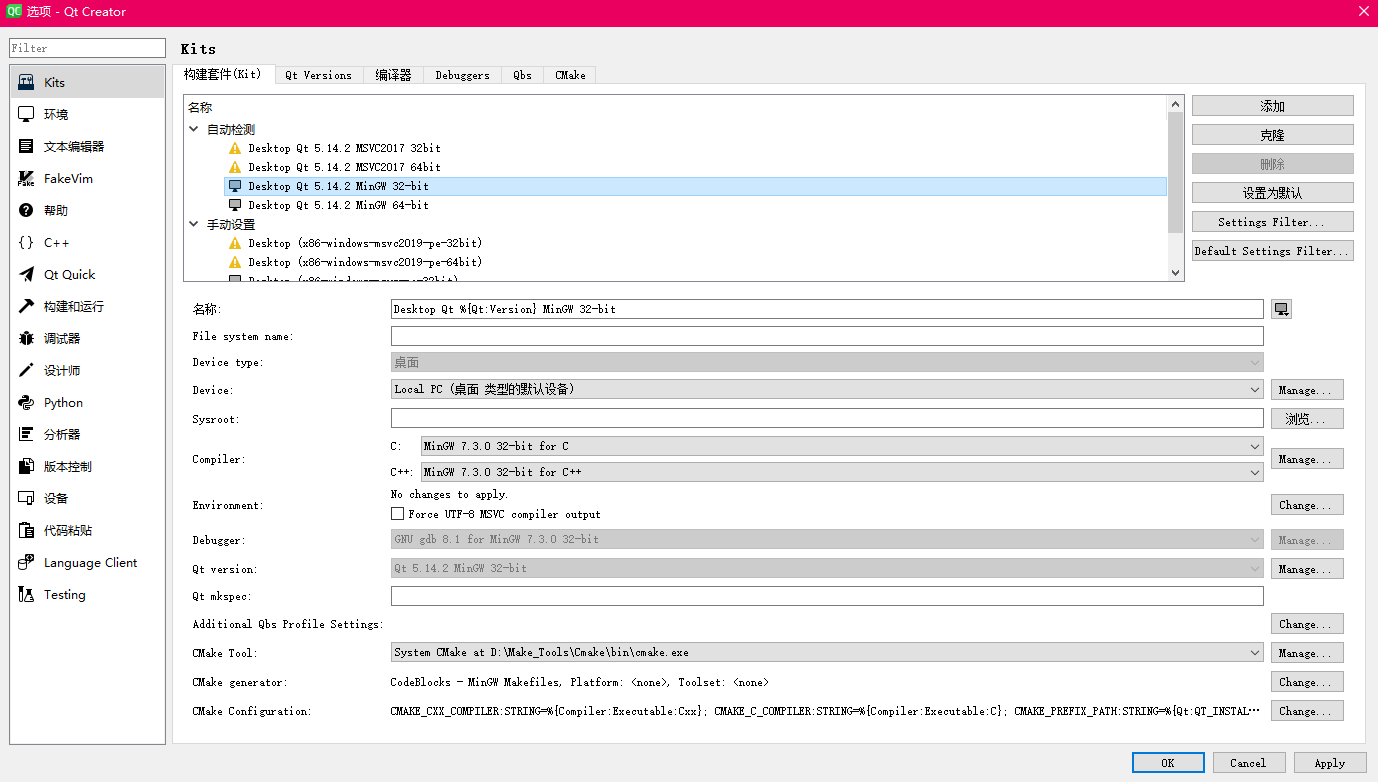
Task: Select the FakeVim icon
Action: [x=27, y=178]
